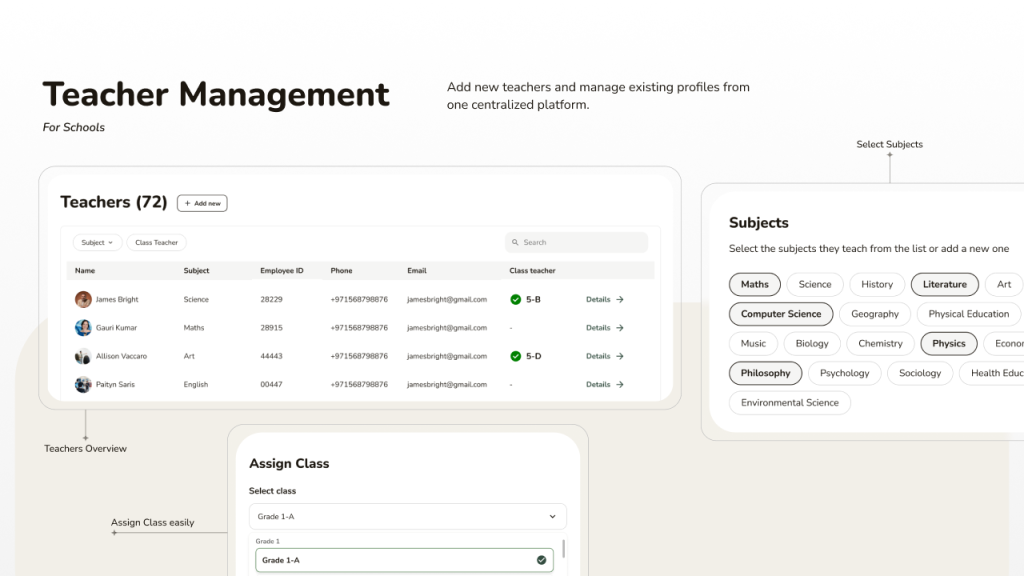Toggle the Class Teacher filter chip
Screen dimensions: 1024x576
click(x=156, y=242)
